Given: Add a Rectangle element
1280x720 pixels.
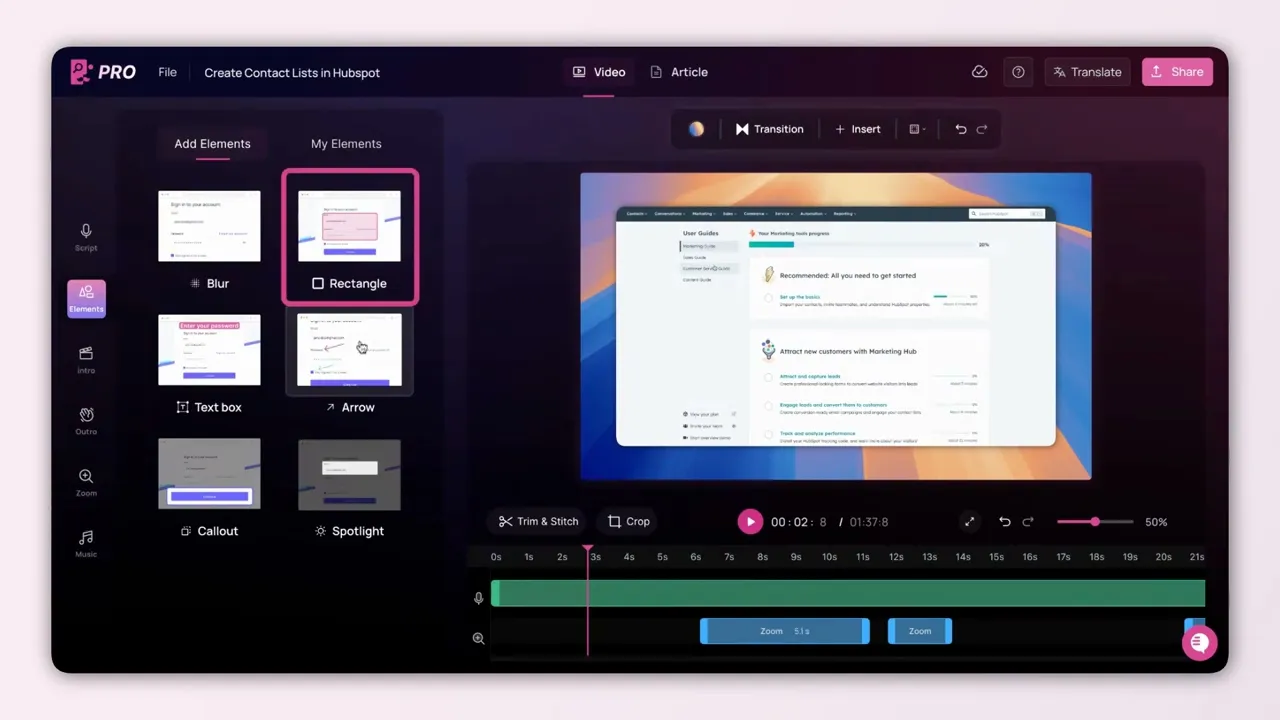Looking at the screenshot, I should (349, 237).
